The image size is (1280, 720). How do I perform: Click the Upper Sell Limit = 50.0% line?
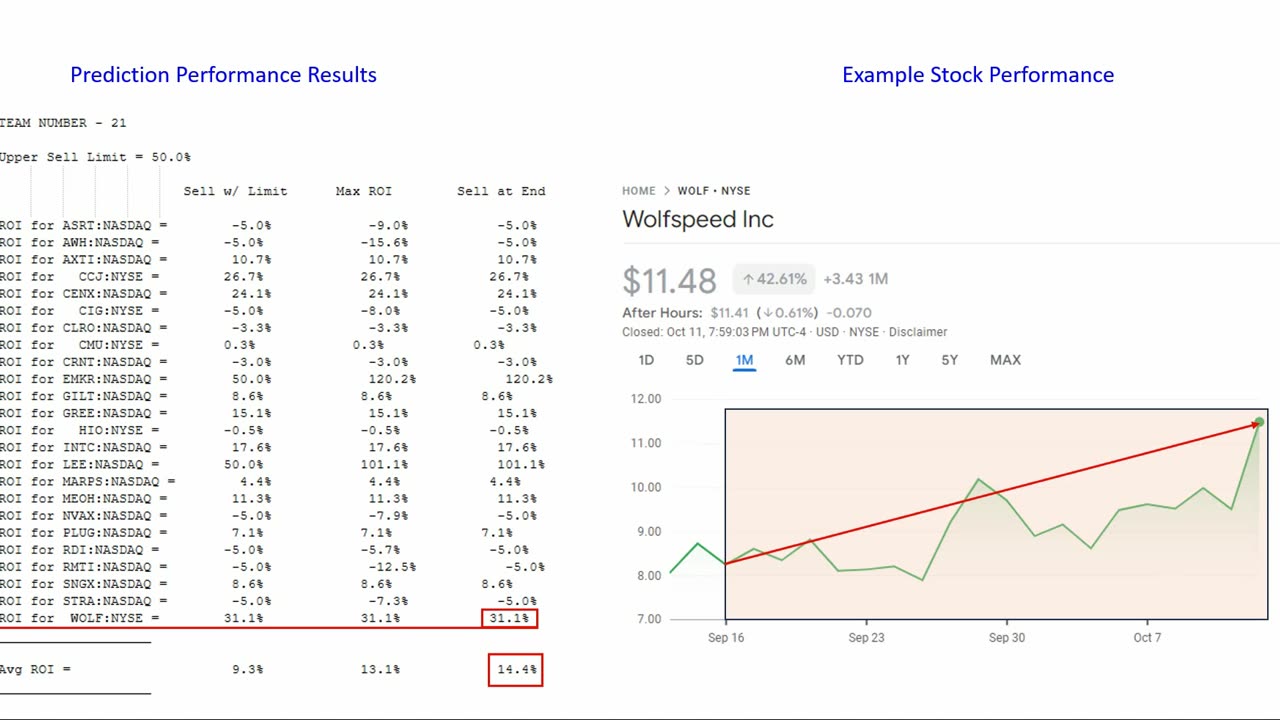click(x=95, y=157)
